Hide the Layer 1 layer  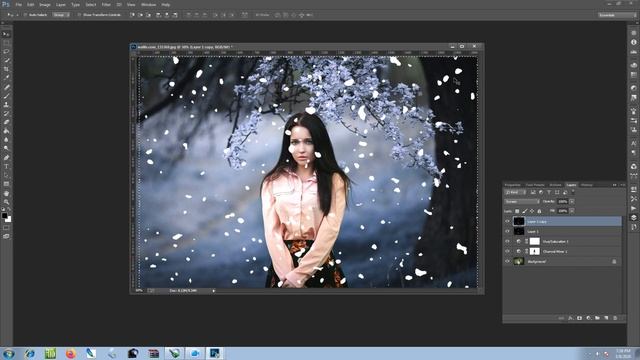(x=507, y=231)
